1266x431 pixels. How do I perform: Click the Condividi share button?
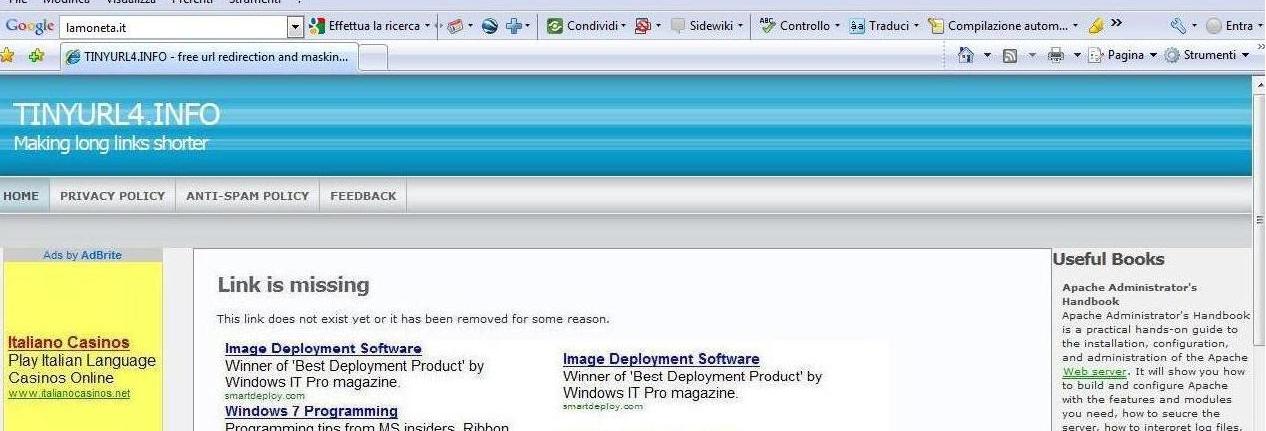[x=586, y=26]
